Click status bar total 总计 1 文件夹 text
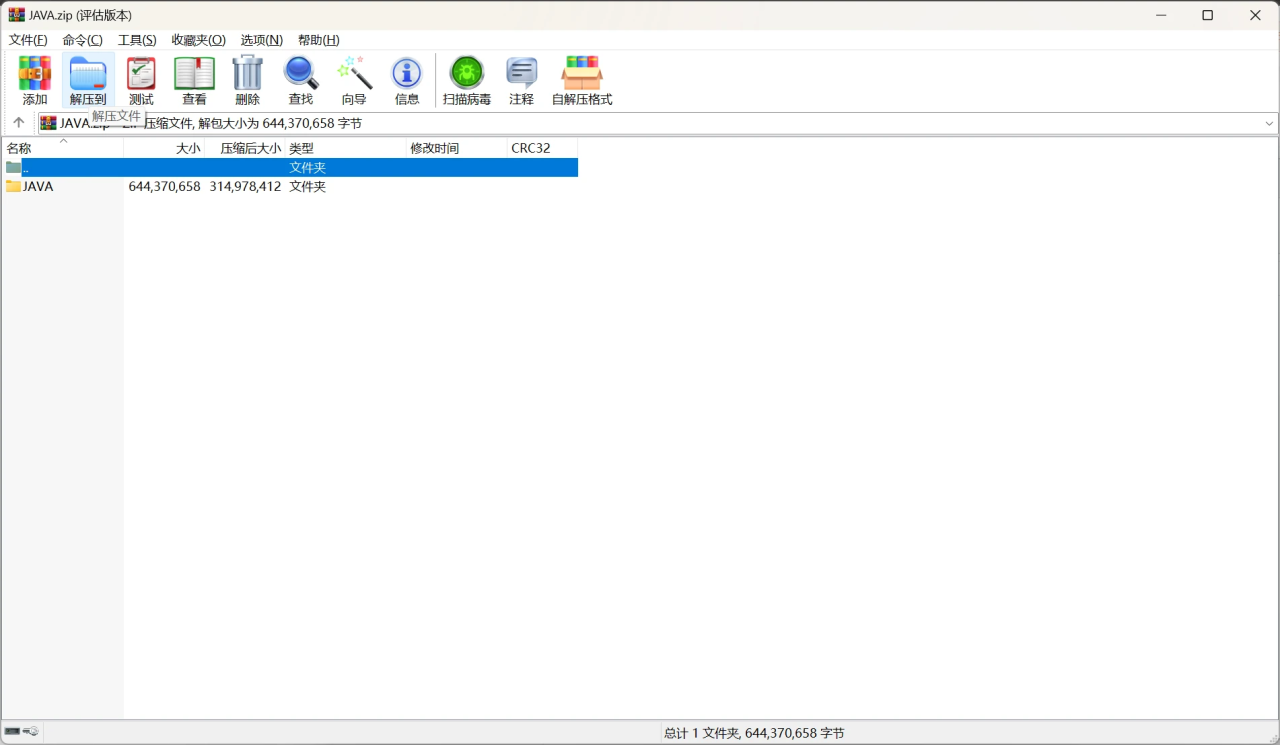1280x745 pixels. coord(754,733)
